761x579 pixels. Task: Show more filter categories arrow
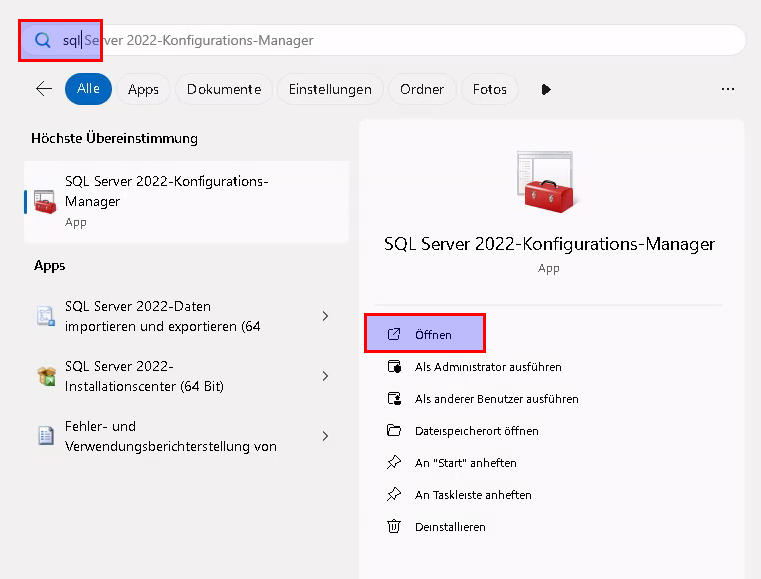[546, 89]
